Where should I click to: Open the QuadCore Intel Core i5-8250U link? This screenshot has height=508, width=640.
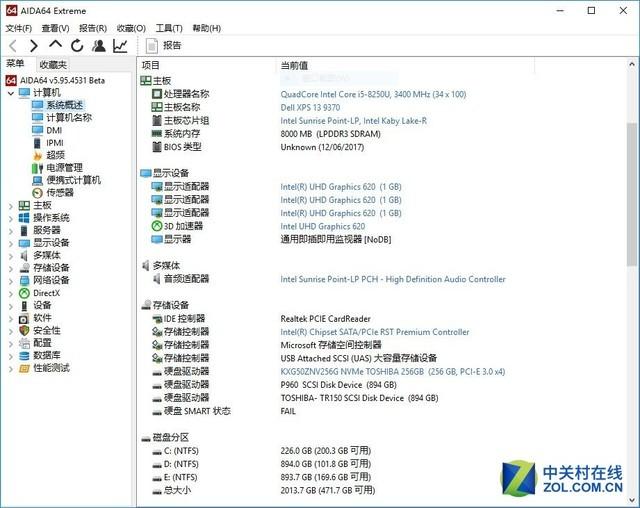(373, 94)
